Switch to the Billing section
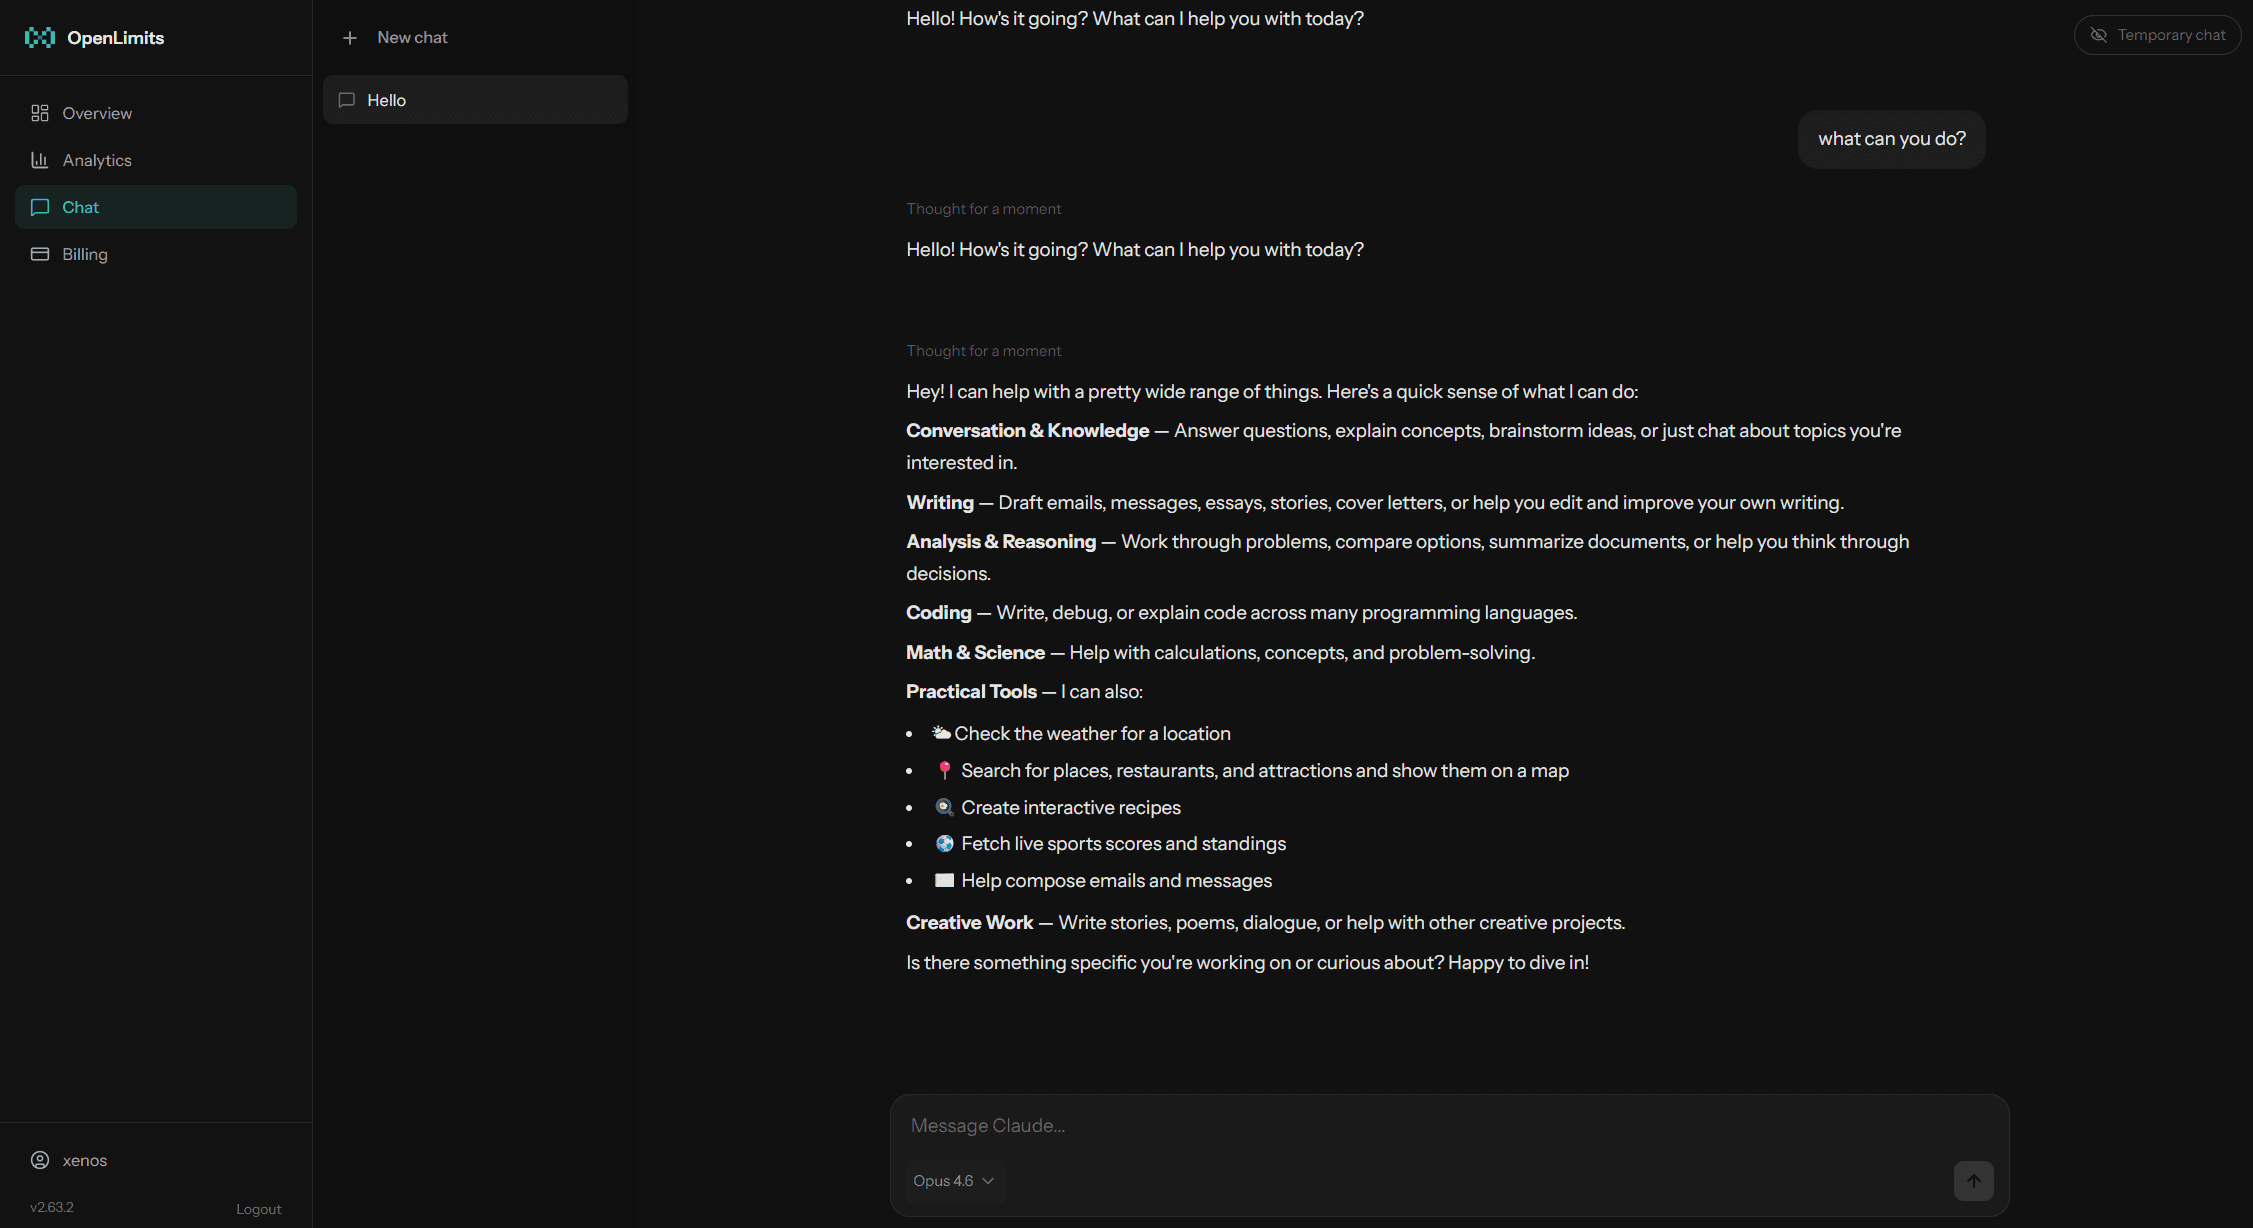The image size is (2253, 1228). [85, 254]
